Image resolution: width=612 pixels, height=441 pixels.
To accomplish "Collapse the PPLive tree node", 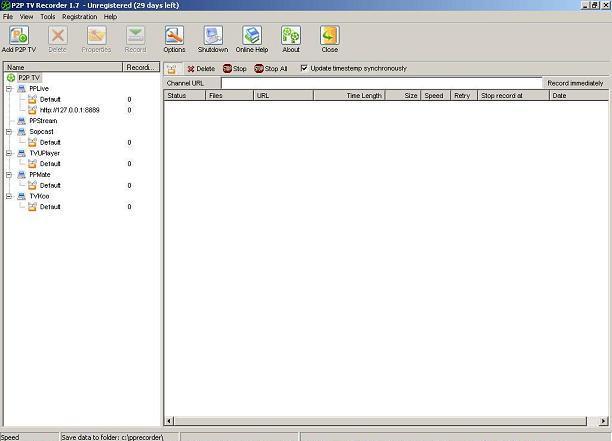I will (x=9, y=89).
